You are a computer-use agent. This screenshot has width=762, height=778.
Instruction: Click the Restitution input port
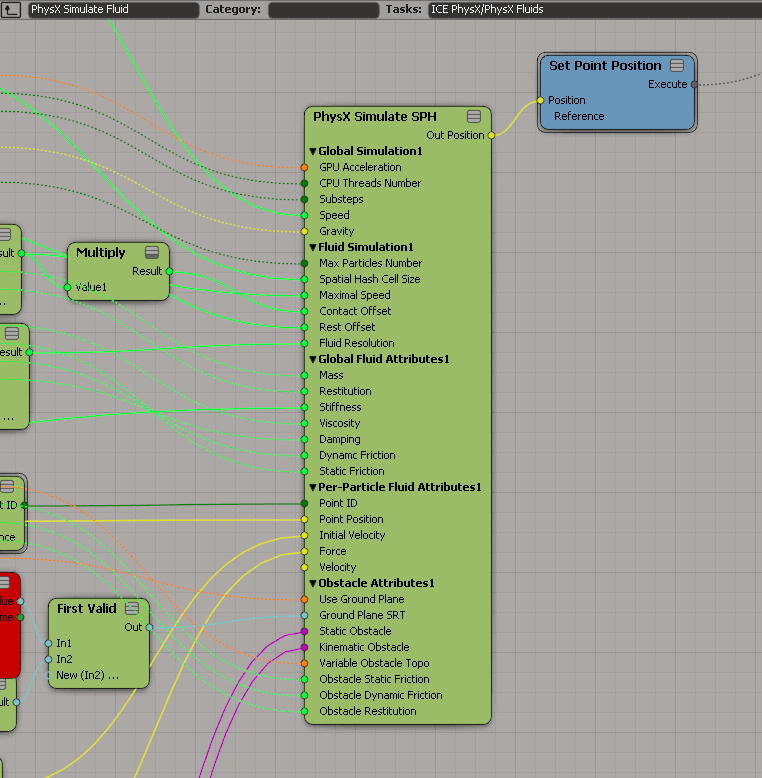(305, 391)
